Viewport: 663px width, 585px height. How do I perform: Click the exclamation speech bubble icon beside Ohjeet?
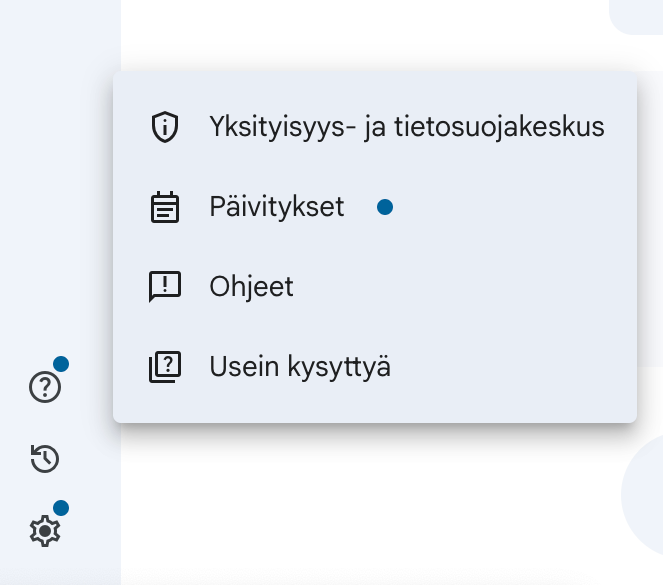tap(165, 287)
